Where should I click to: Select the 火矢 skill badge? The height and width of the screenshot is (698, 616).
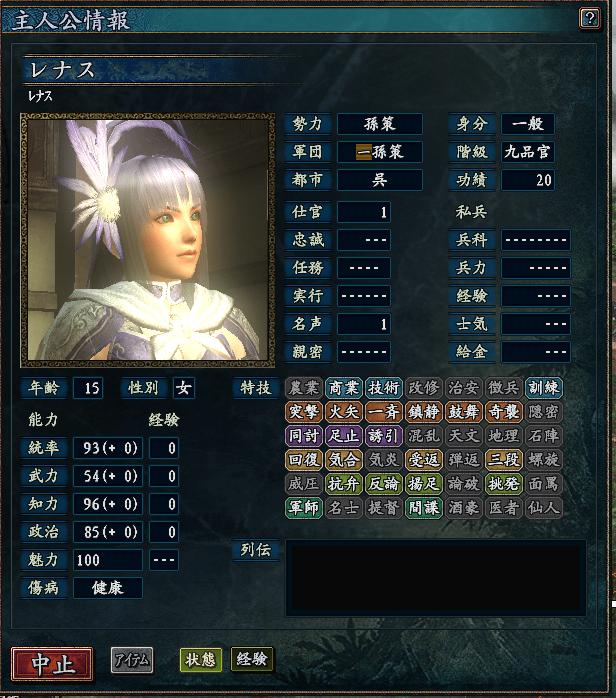click(344, 412)
